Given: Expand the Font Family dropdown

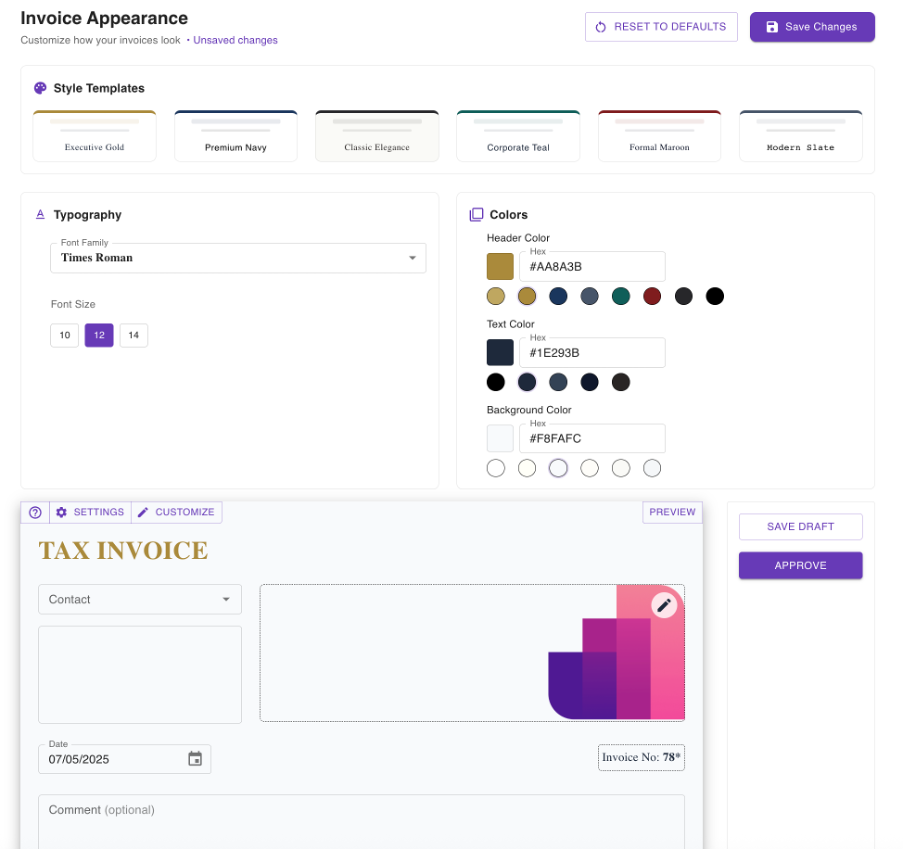Looking at the screenshot, I should [238, 258].
